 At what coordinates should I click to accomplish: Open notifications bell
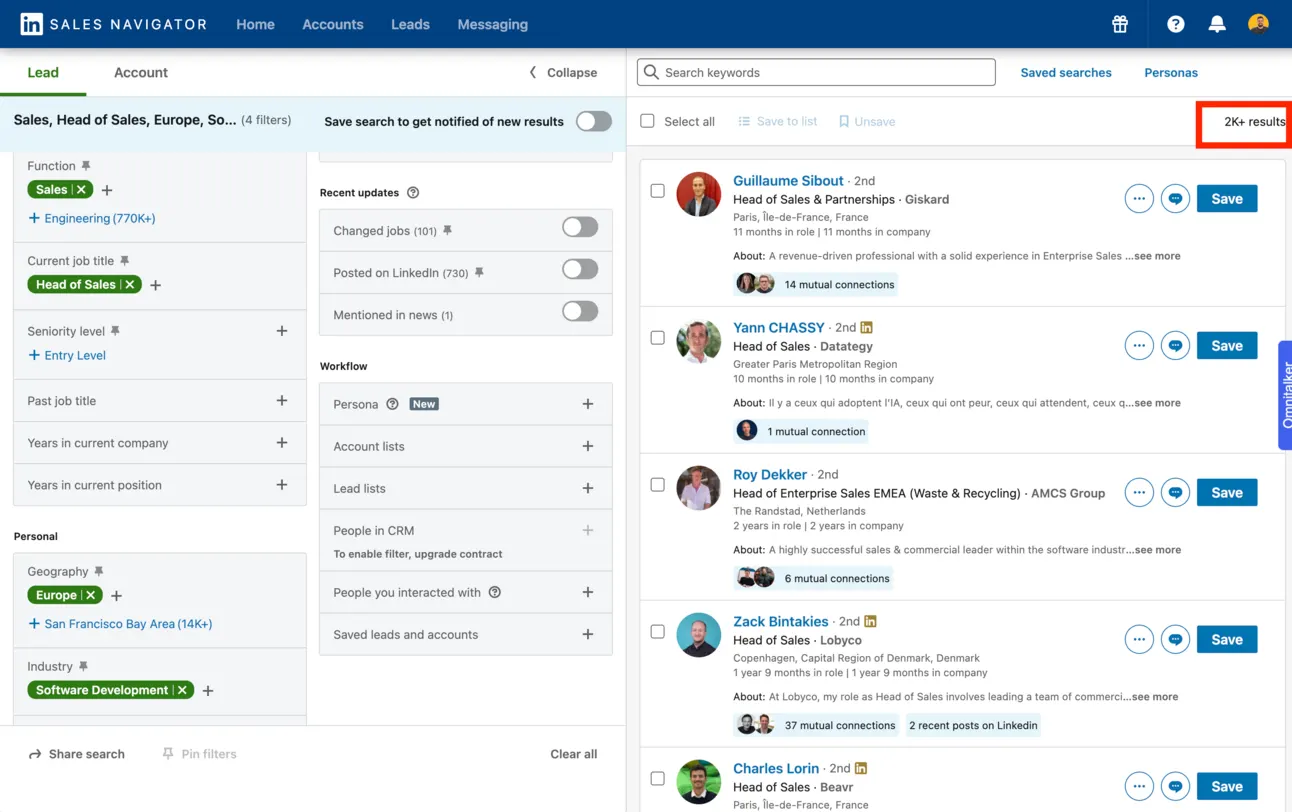1217,24
